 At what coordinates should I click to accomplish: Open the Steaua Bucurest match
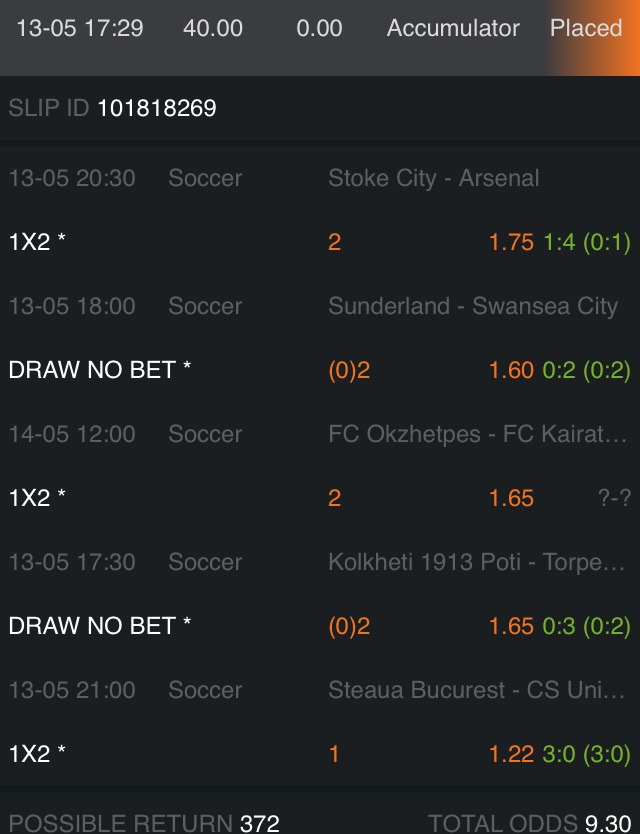(x=476, y=691)
